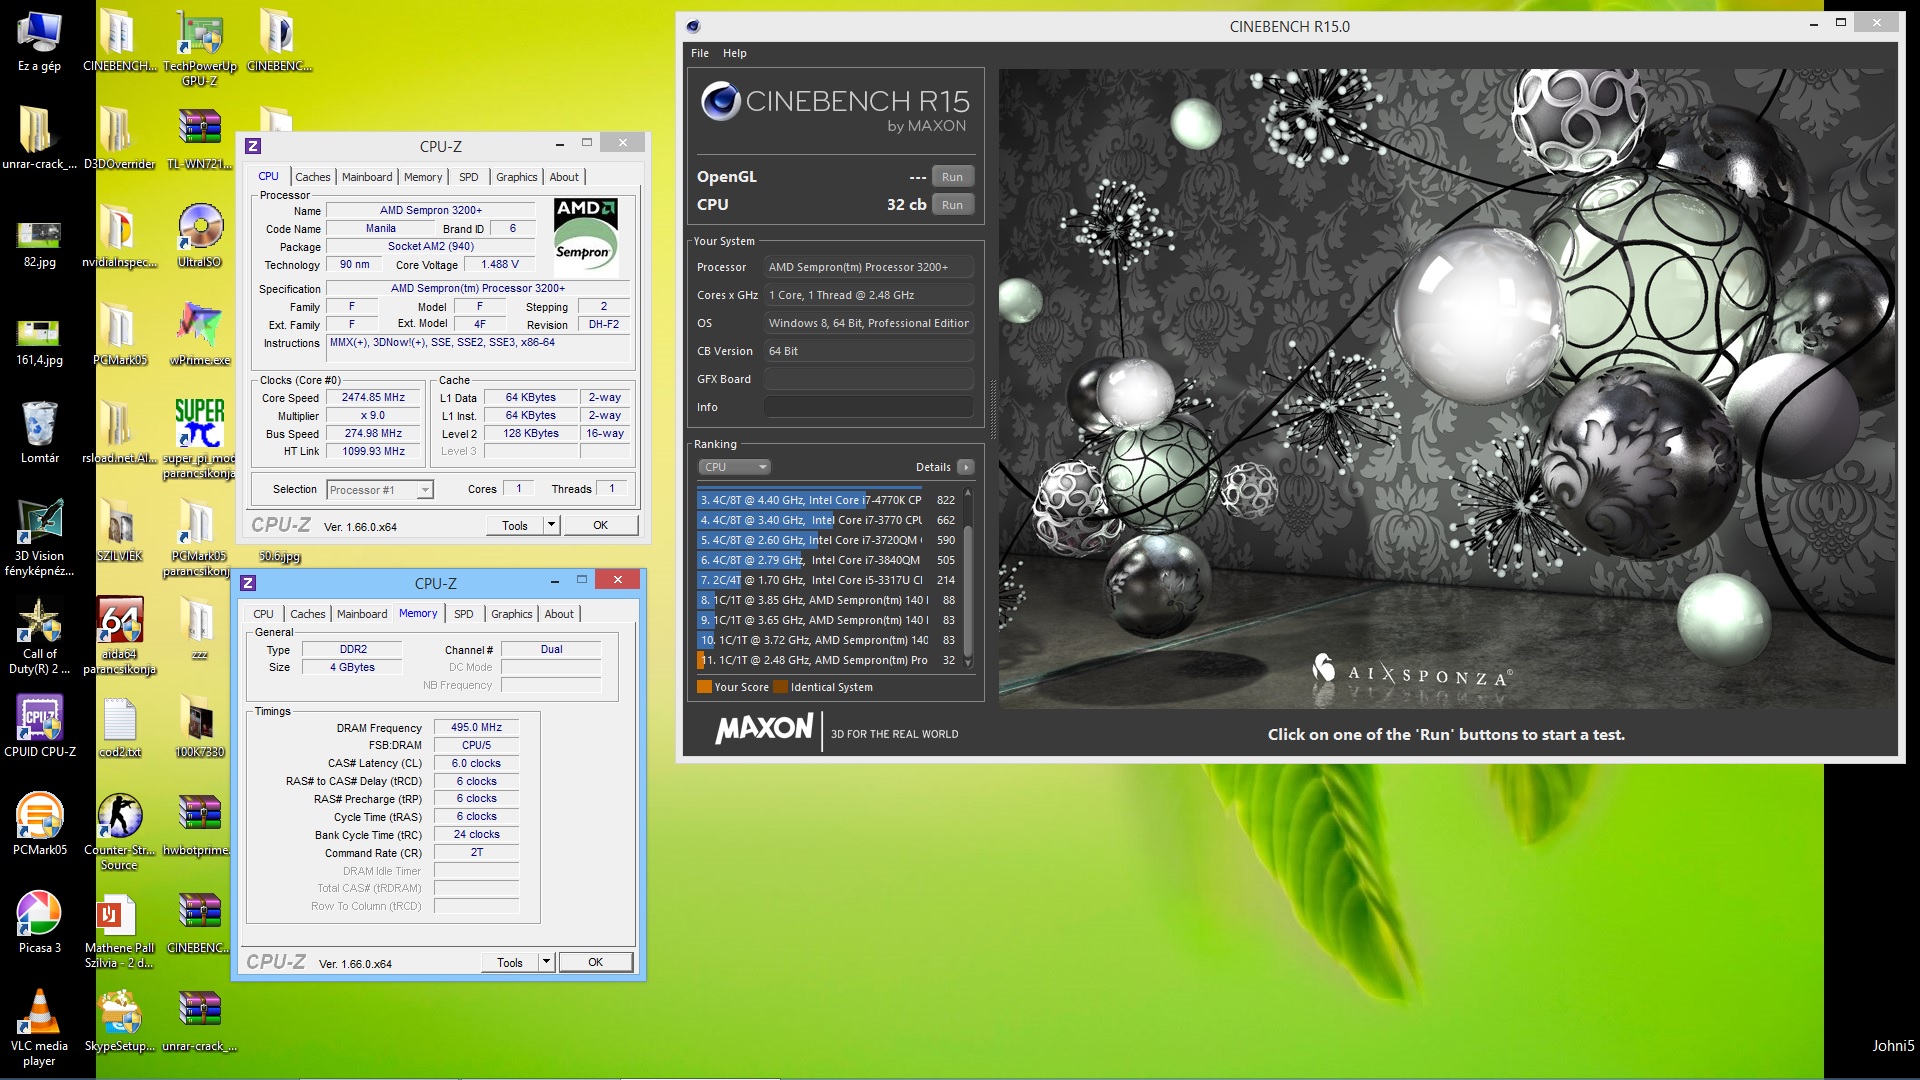Open the super pi mod shortcut
The image size is (1920, 1080).
[x=199, y=438]
